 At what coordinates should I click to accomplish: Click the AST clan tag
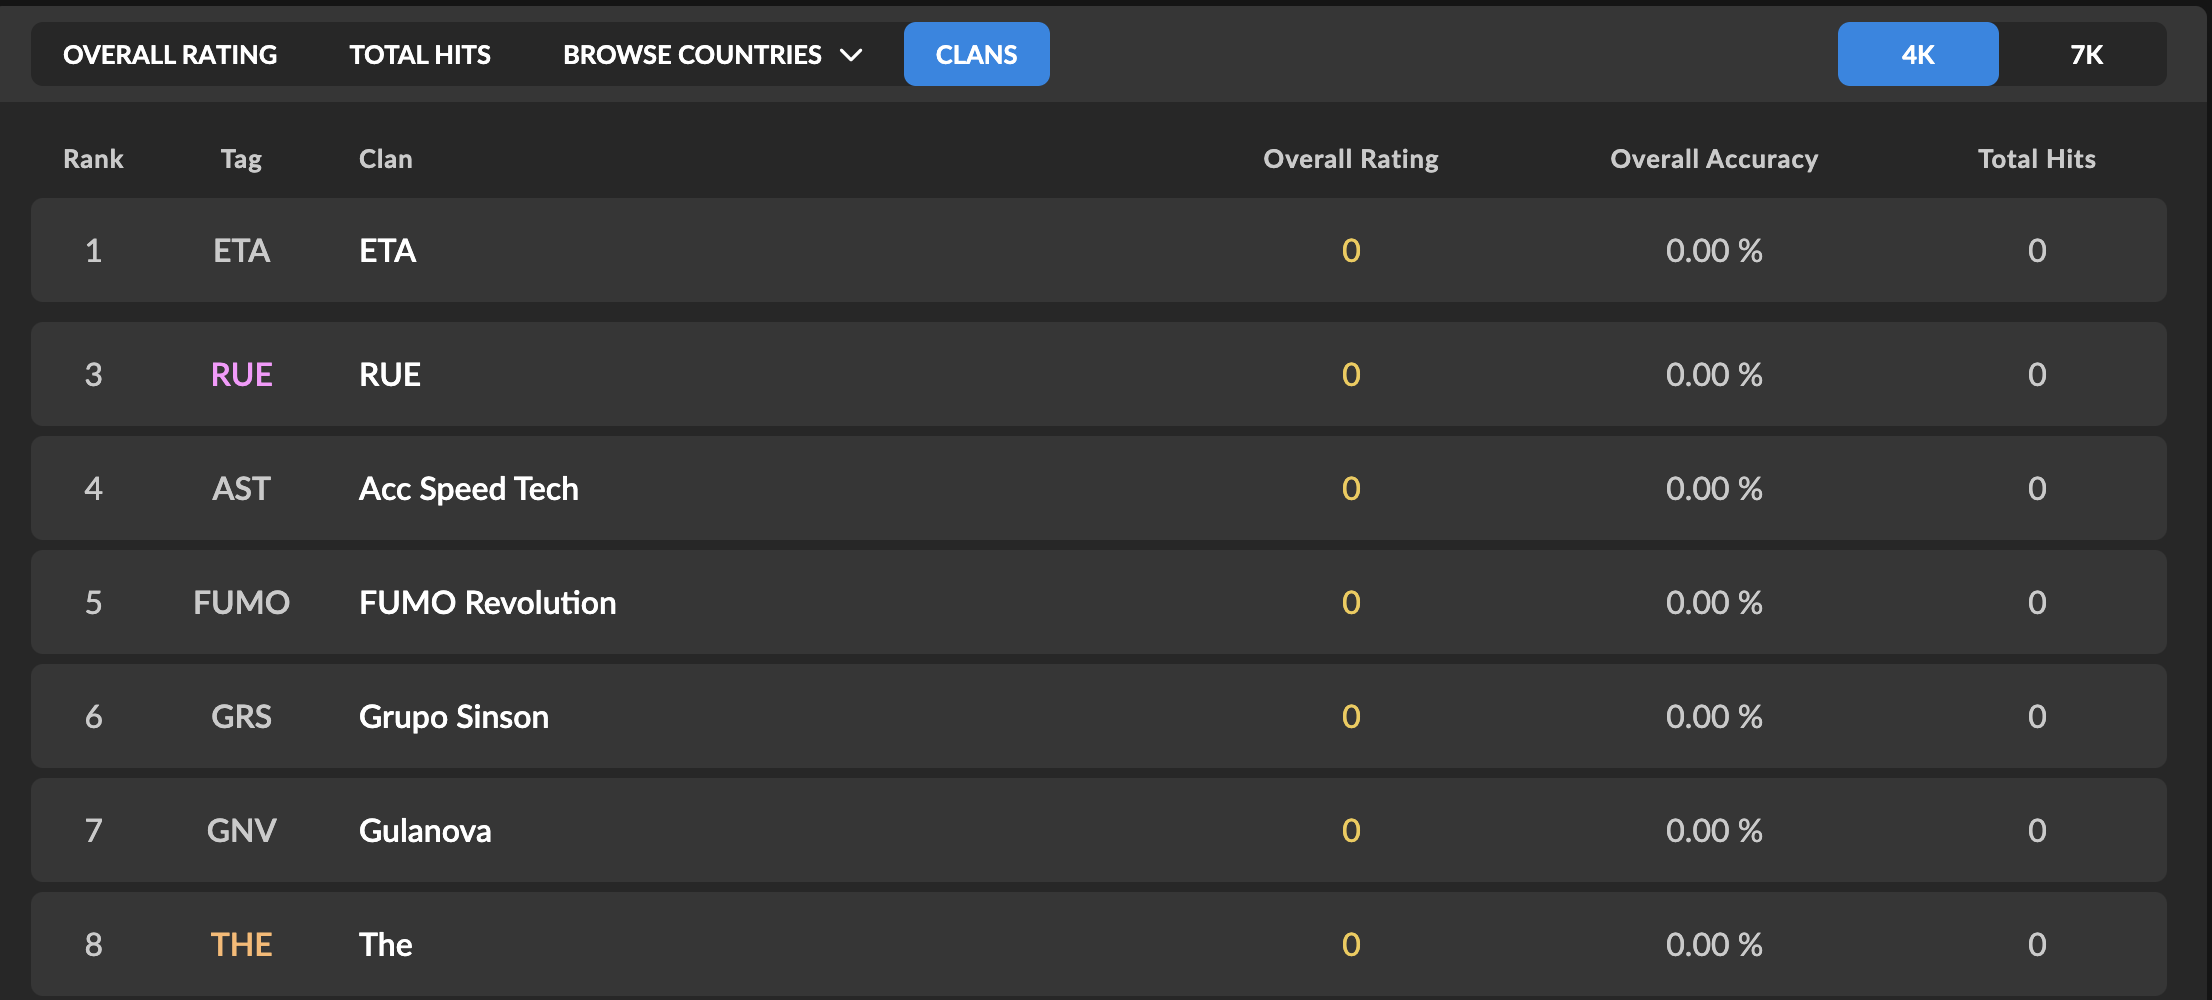241,489
